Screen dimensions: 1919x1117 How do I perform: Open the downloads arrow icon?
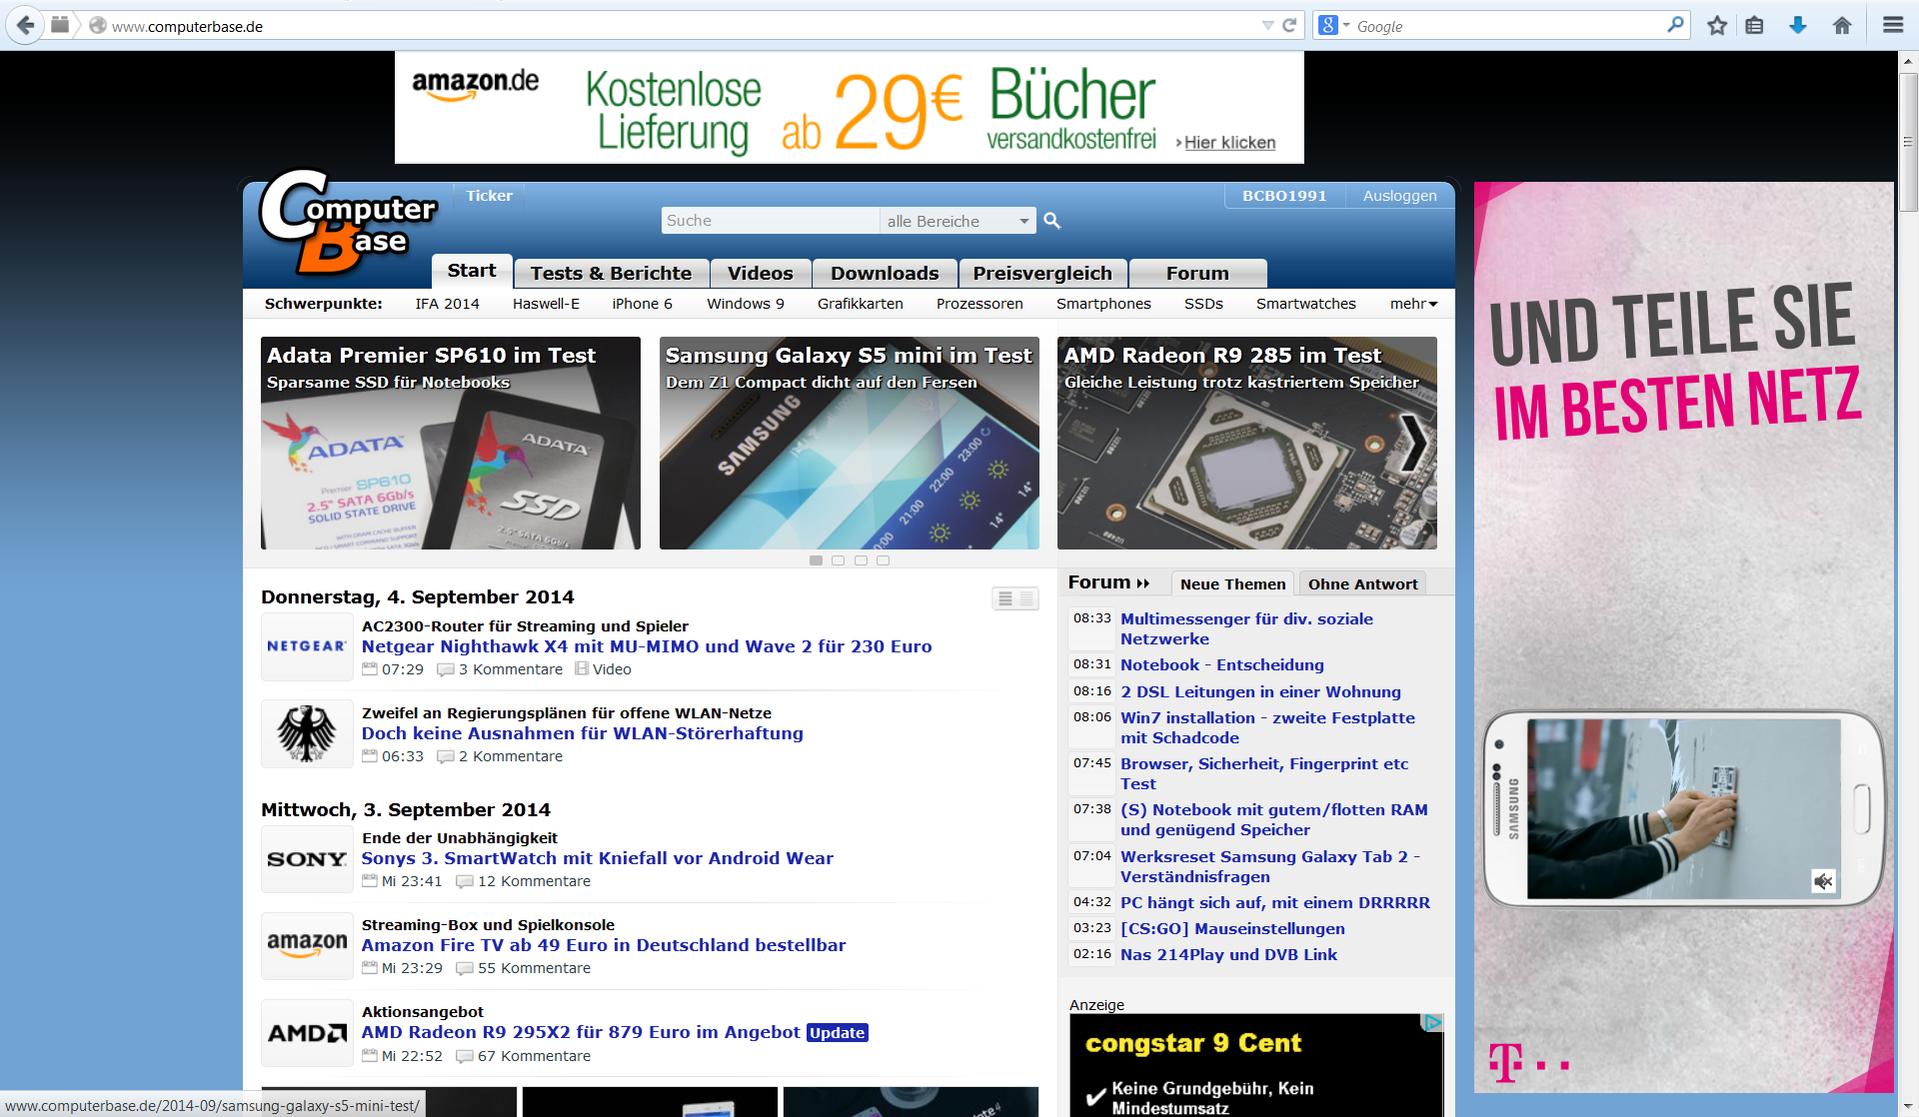click(x=1797, y=26)
